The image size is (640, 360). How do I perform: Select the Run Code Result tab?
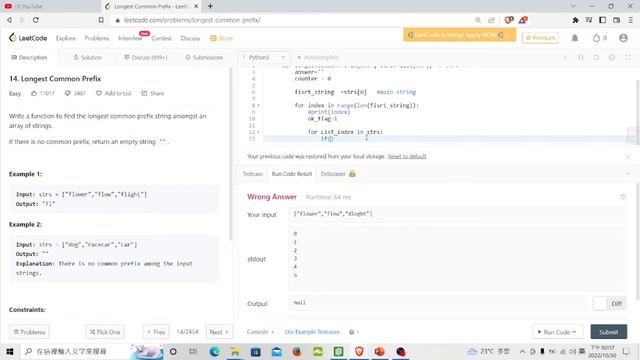292,174
